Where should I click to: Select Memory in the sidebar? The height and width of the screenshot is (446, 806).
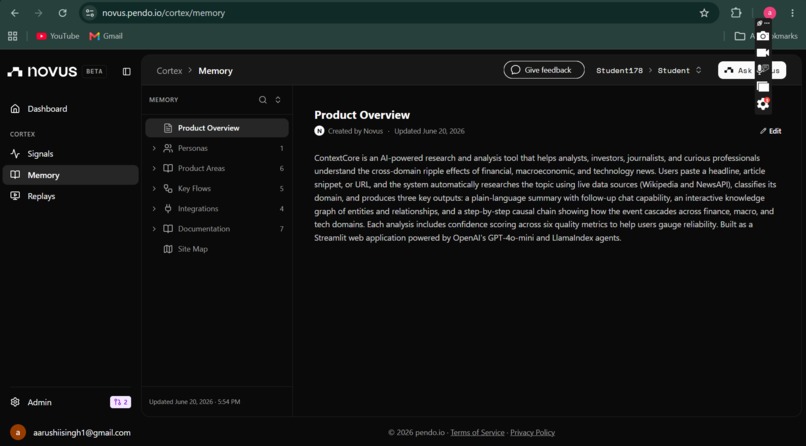70,175
